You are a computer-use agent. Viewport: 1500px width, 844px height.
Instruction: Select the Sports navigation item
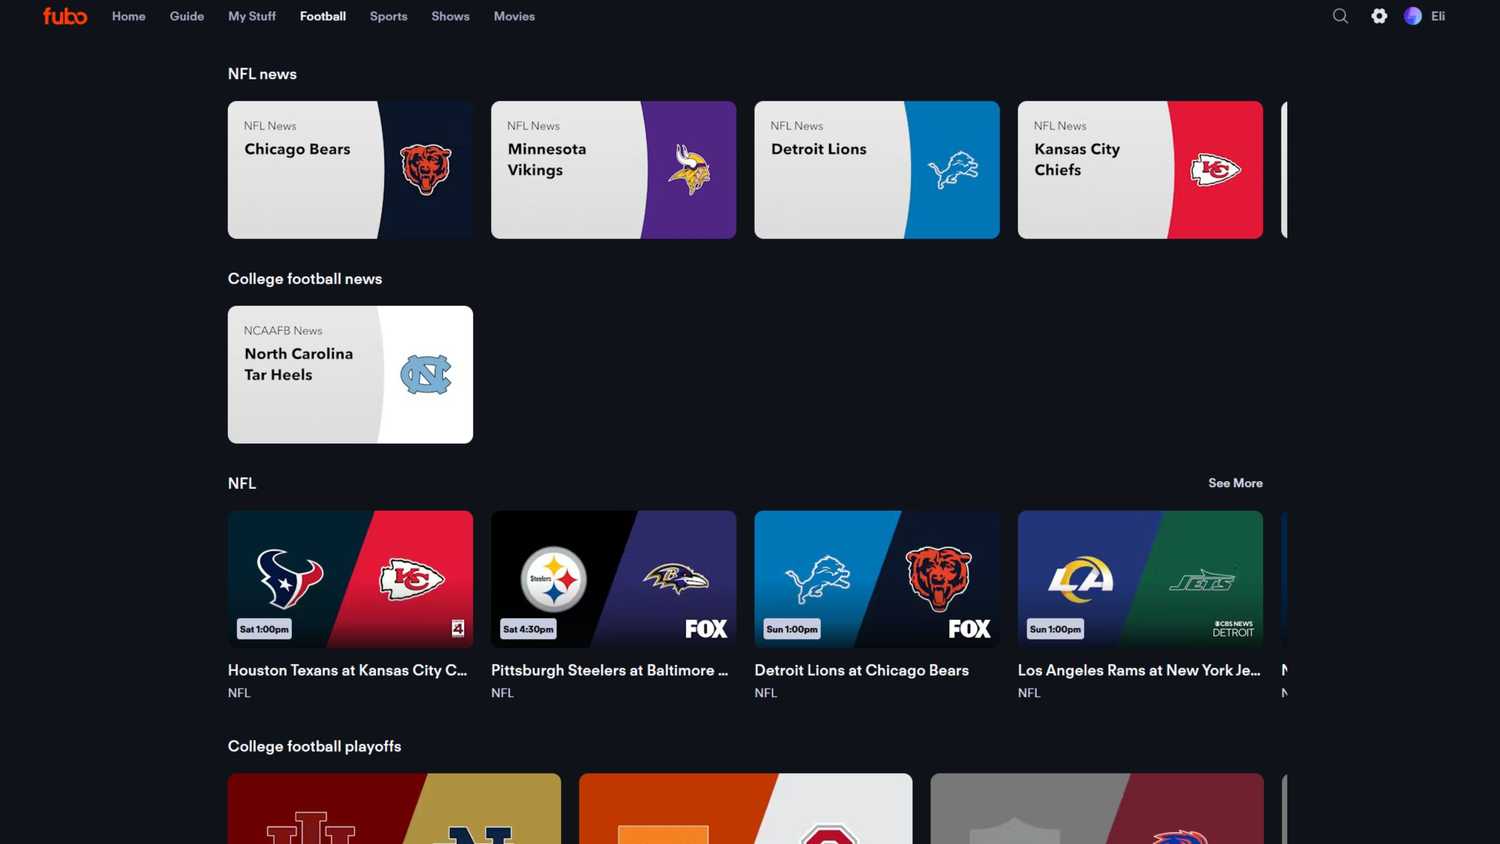[388, 16]
